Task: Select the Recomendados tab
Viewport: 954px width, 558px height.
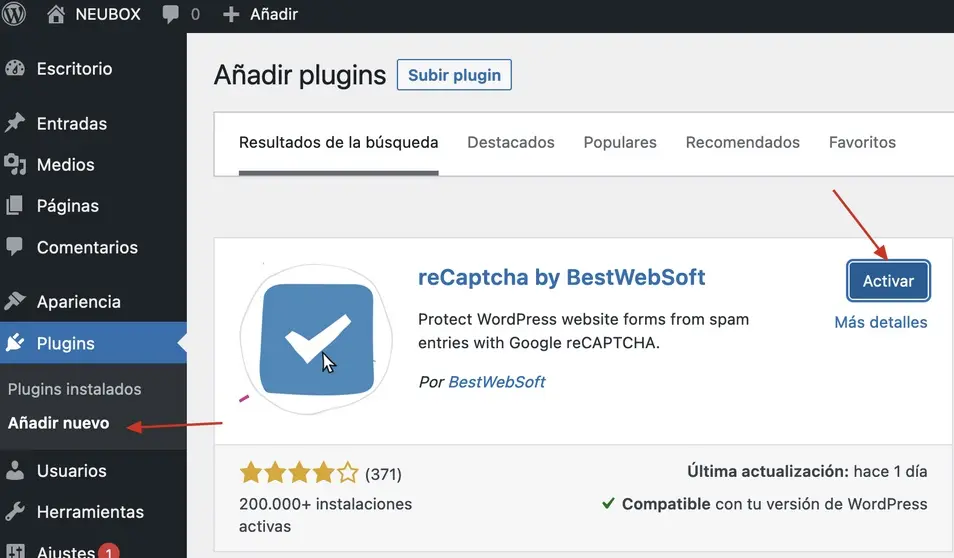Action: point(742,142)
